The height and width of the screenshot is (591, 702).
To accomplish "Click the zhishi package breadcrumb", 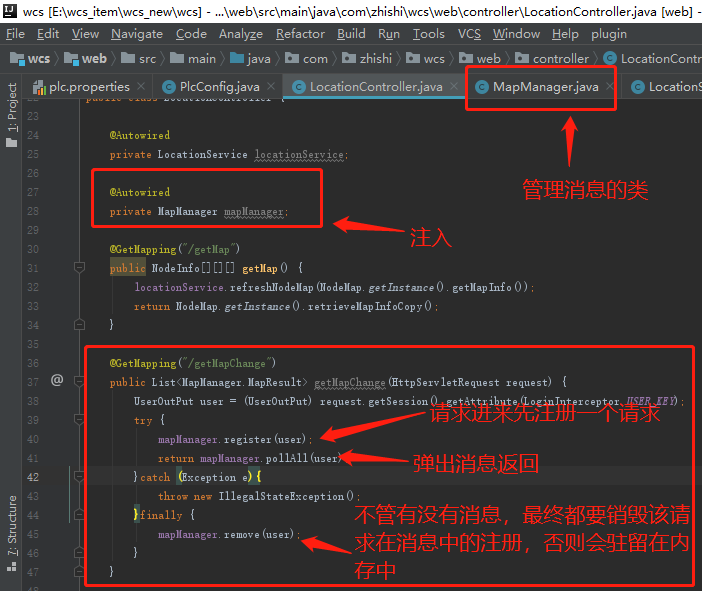I will coord(367,59).
